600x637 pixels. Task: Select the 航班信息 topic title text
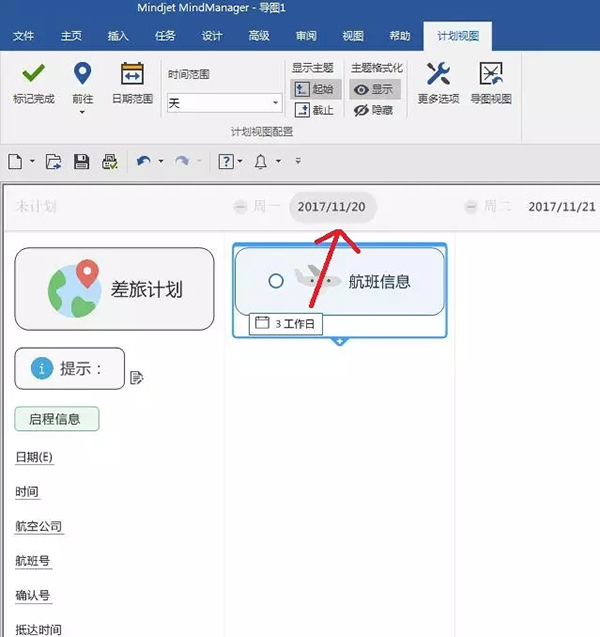380,281
